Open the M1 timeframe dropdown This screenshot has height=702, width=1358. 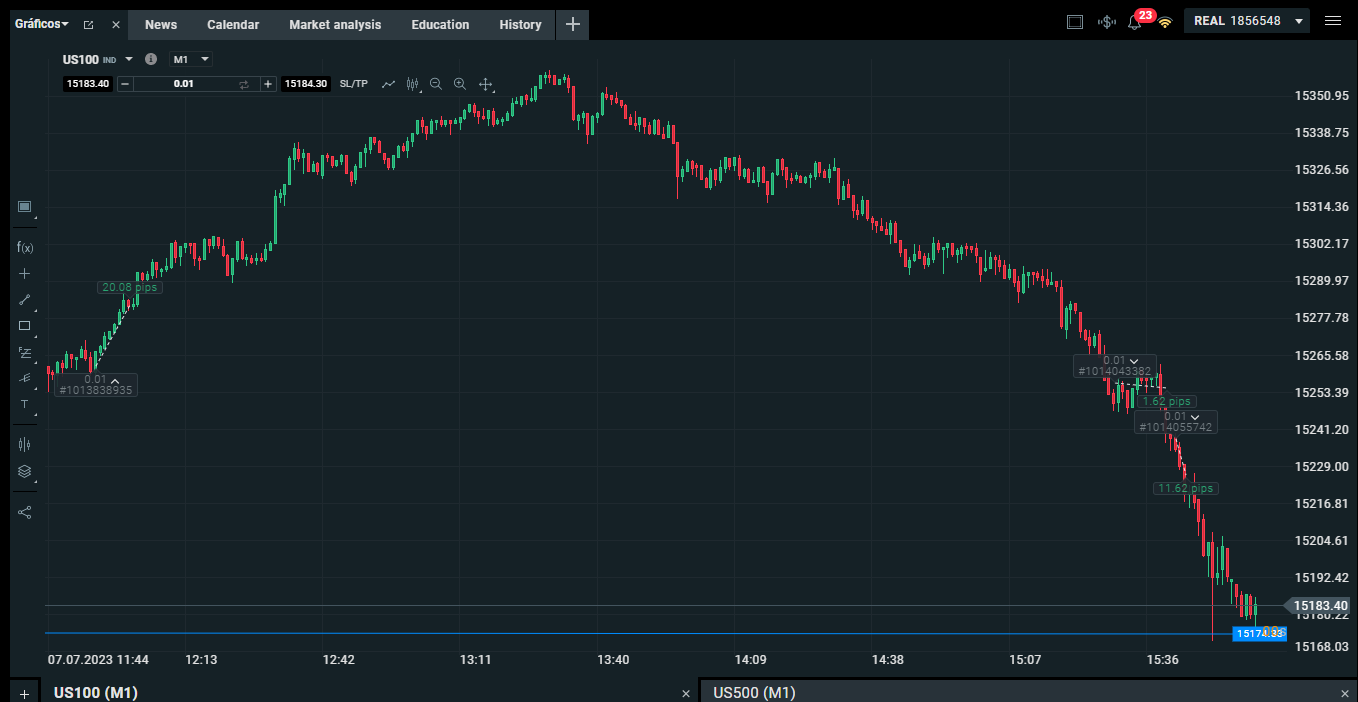tap(190, 59)
